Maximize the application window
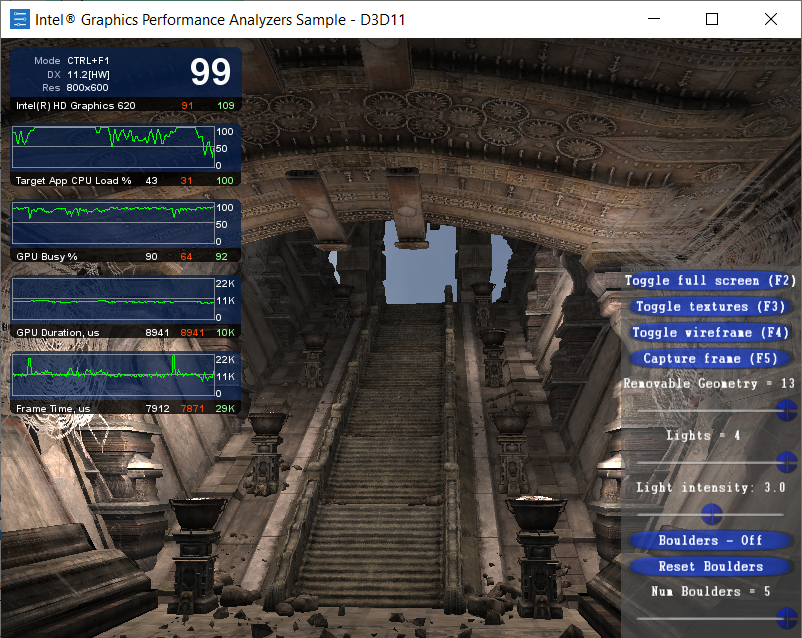 tap(712, 19)
